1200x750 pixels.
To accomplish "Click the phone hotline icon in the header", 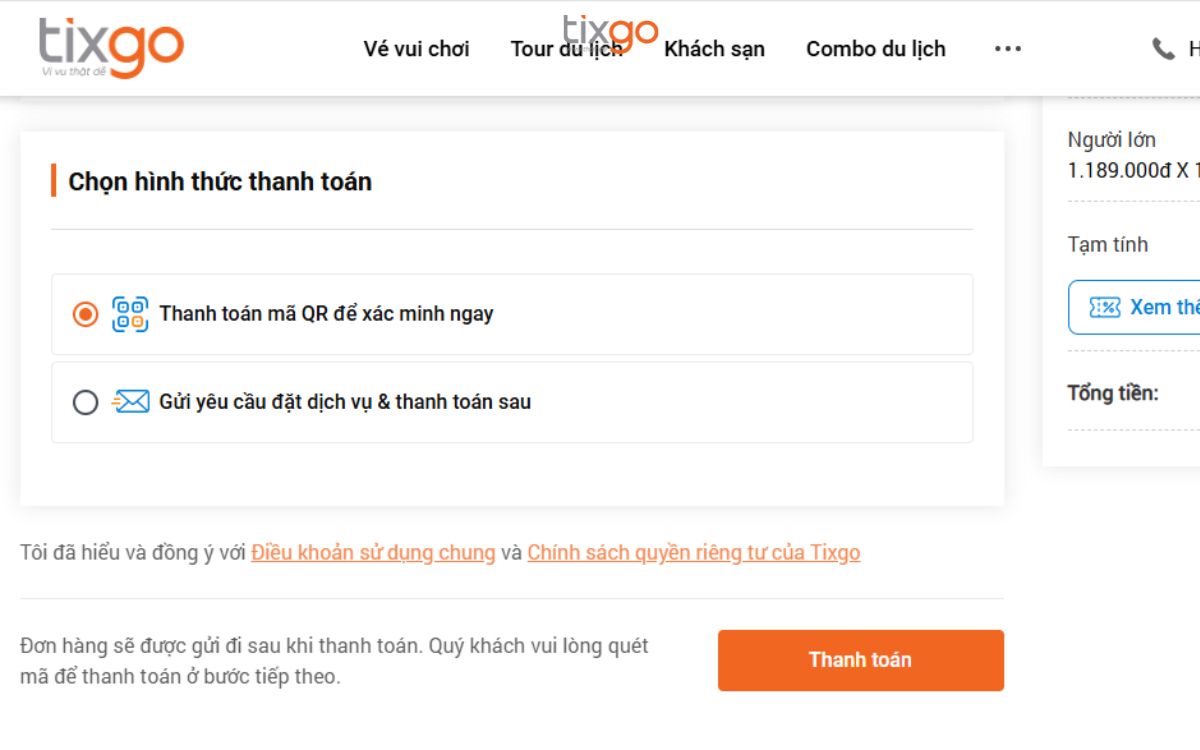I will (x=1163, y=48).
